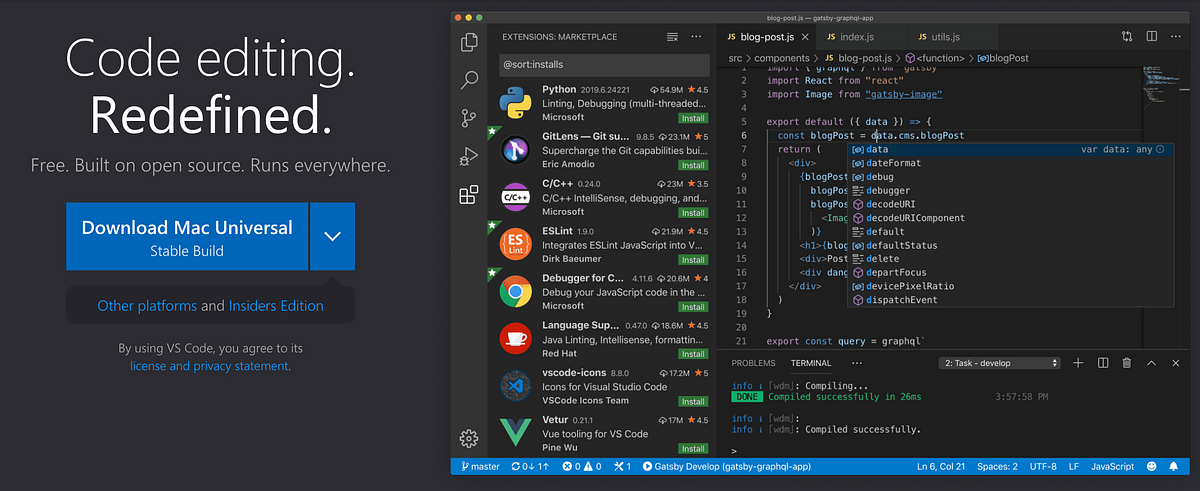Open the panel overflow ellipsis menu
Viewport: 1200px width, 491px height.
click(855, 363)
